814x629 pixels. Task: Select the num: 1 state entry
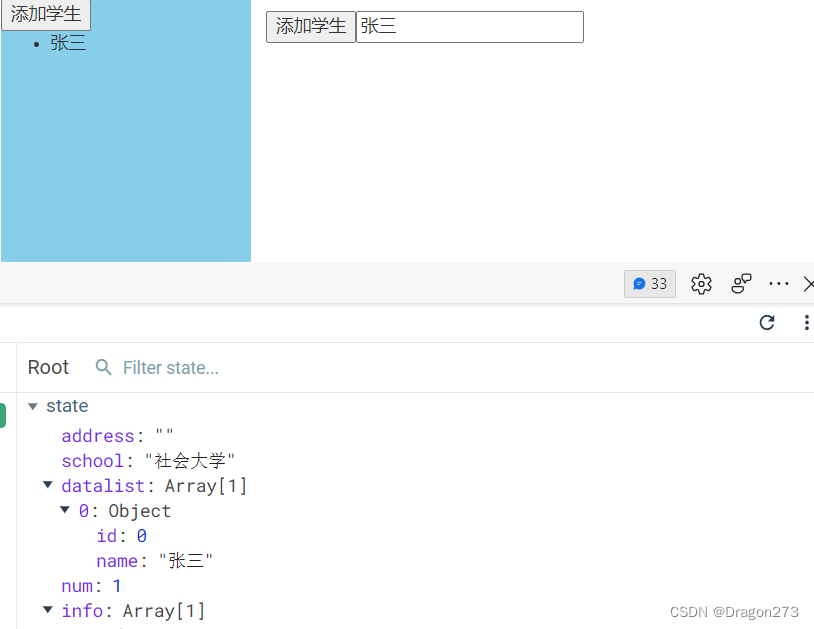pyautogui.click(x=91, y=586)
